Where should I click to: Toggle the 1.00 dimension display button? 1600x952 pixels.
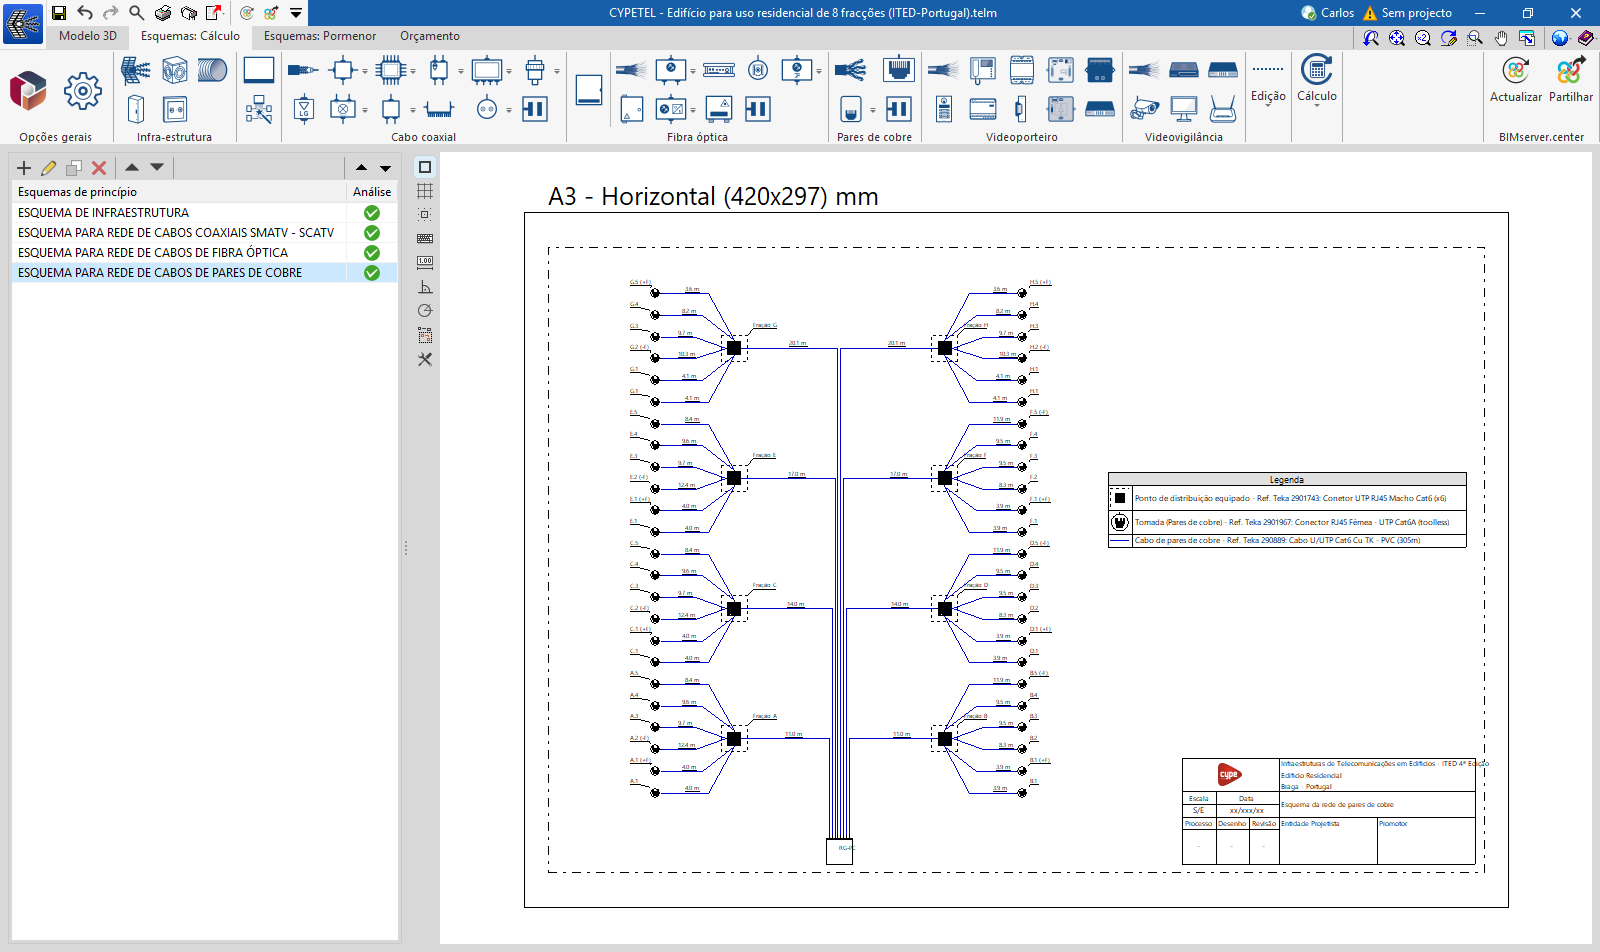tap(425, 262)
